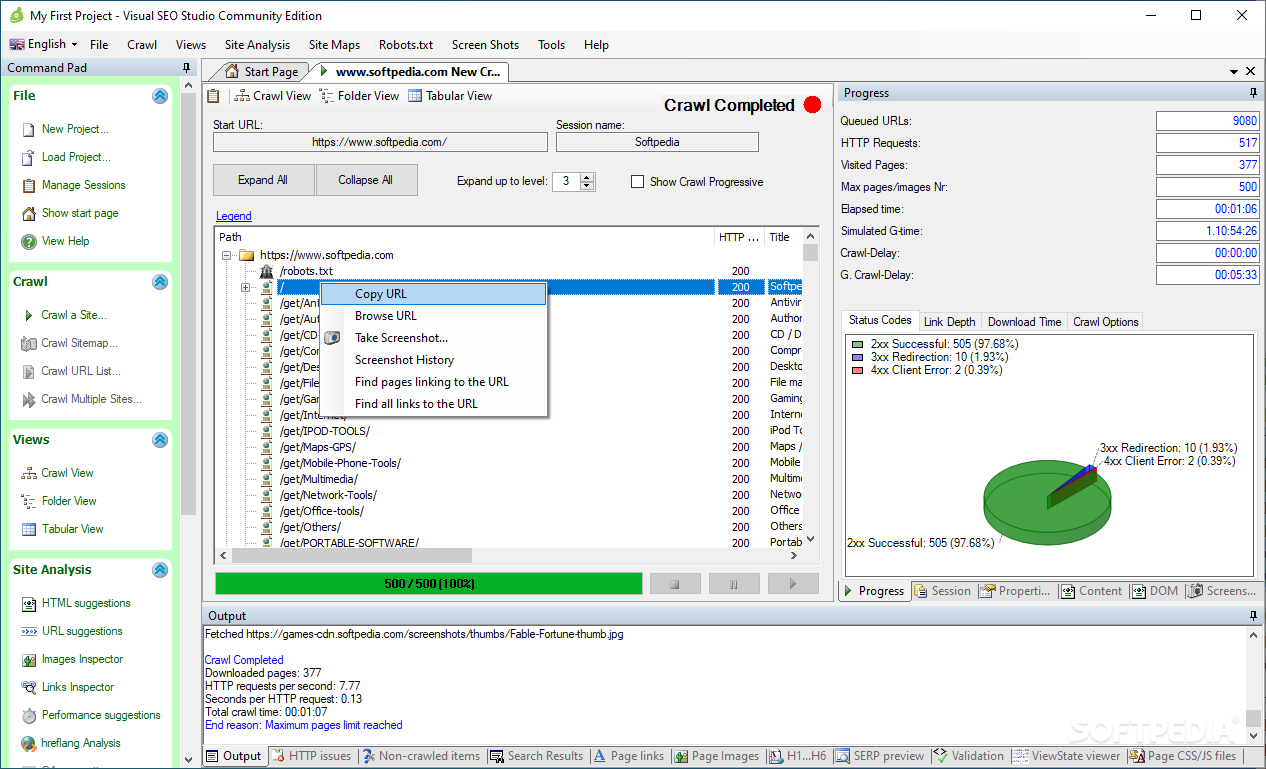Open SERP preview tab
Viewport: 1266px width, 769px height.
[x=880, y=756]
